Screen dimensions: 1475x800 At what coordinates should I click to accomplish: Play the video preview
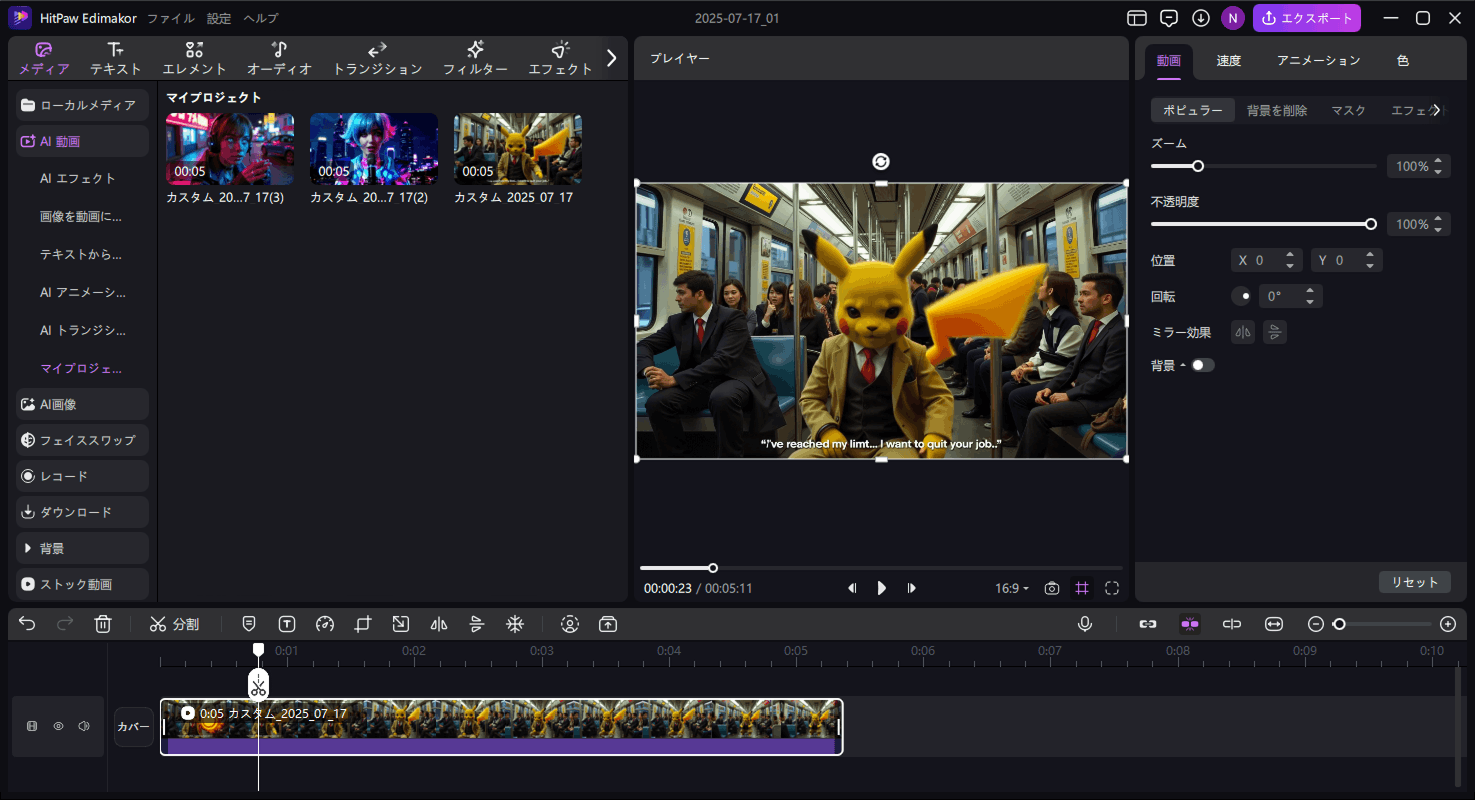click(882, 588)
